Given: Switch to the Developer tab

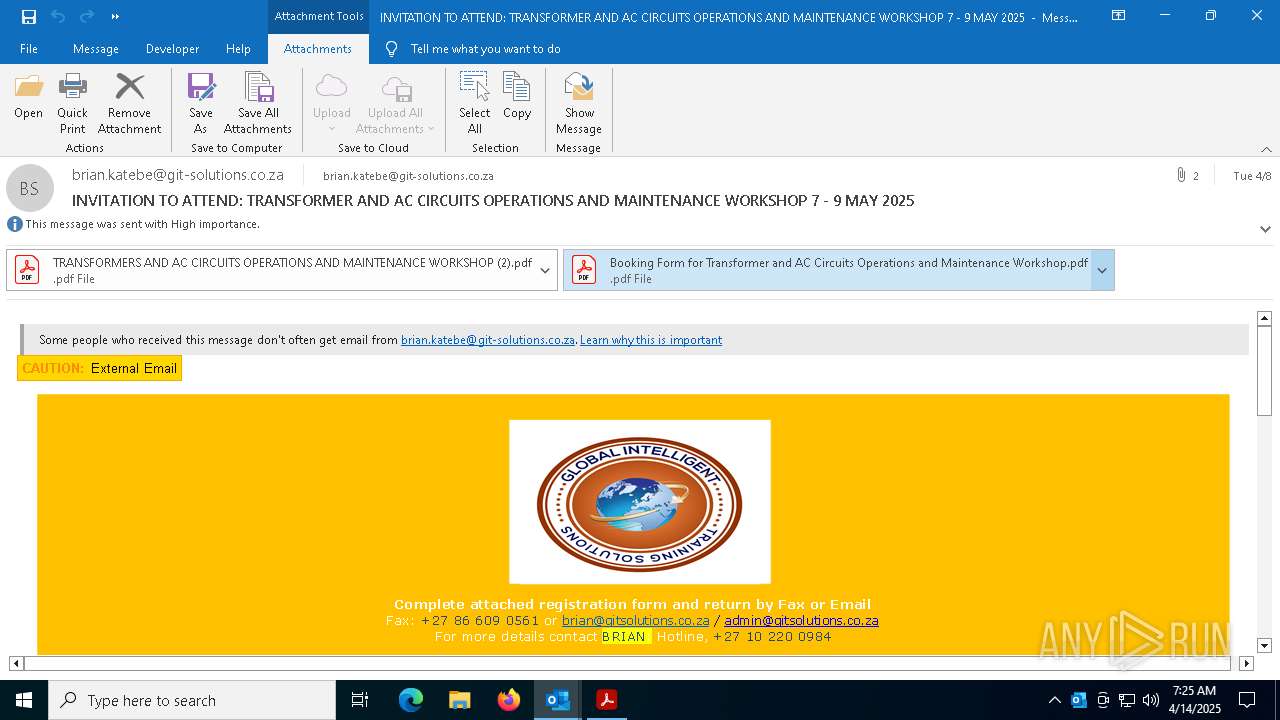Looking at the screenshot, I should click(172, 49).
